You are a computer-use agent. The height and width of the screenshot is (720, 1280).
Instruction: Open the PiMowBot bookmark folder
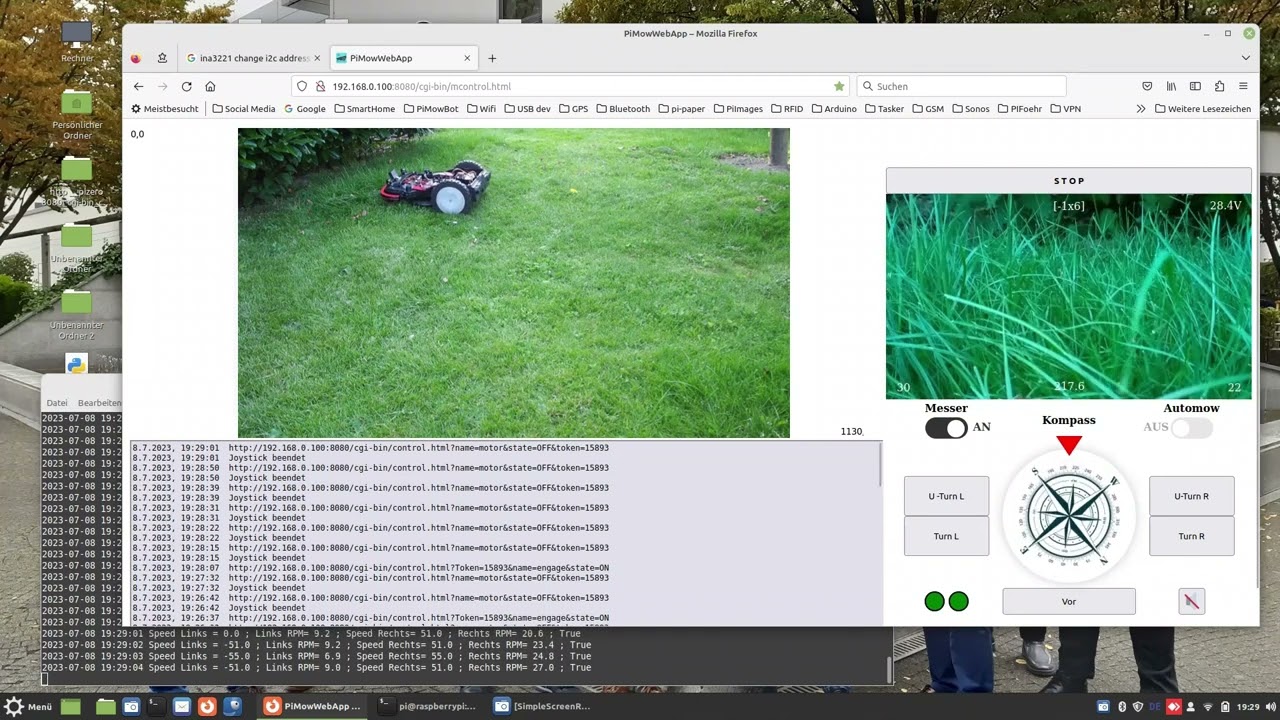(x=431, y=108)
